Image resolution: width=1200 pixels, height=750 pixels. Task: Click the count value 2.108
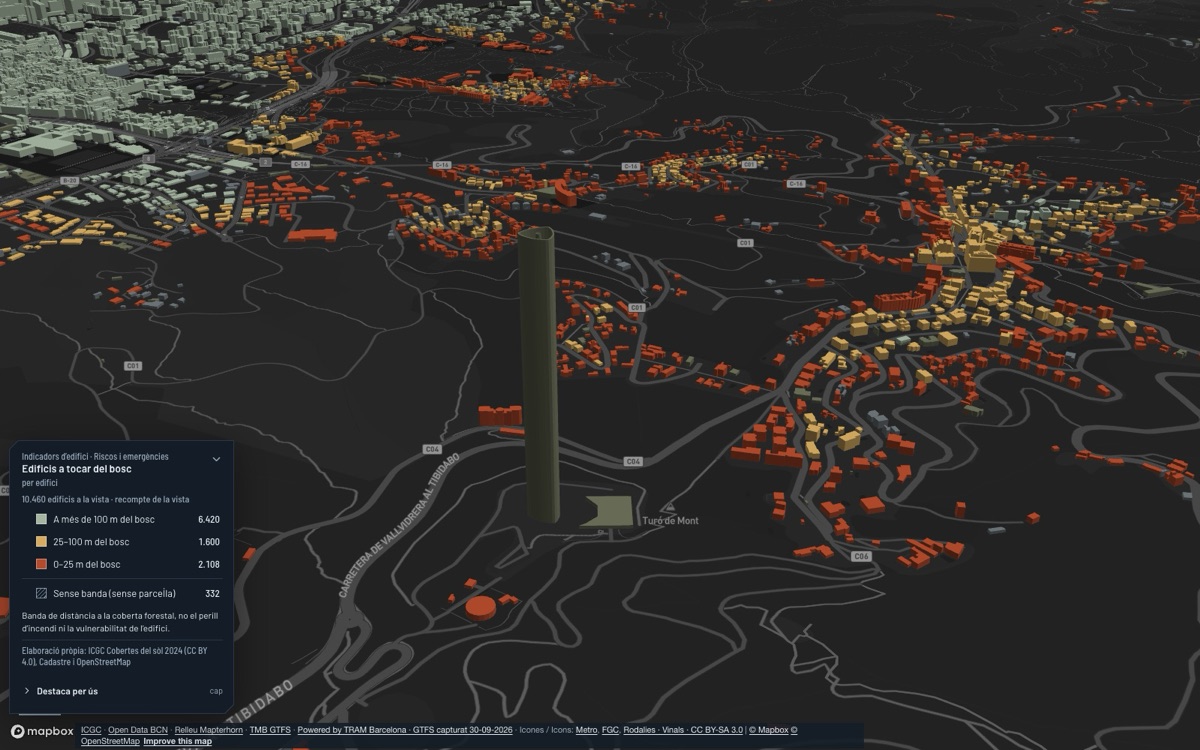(x=208, y=564)
